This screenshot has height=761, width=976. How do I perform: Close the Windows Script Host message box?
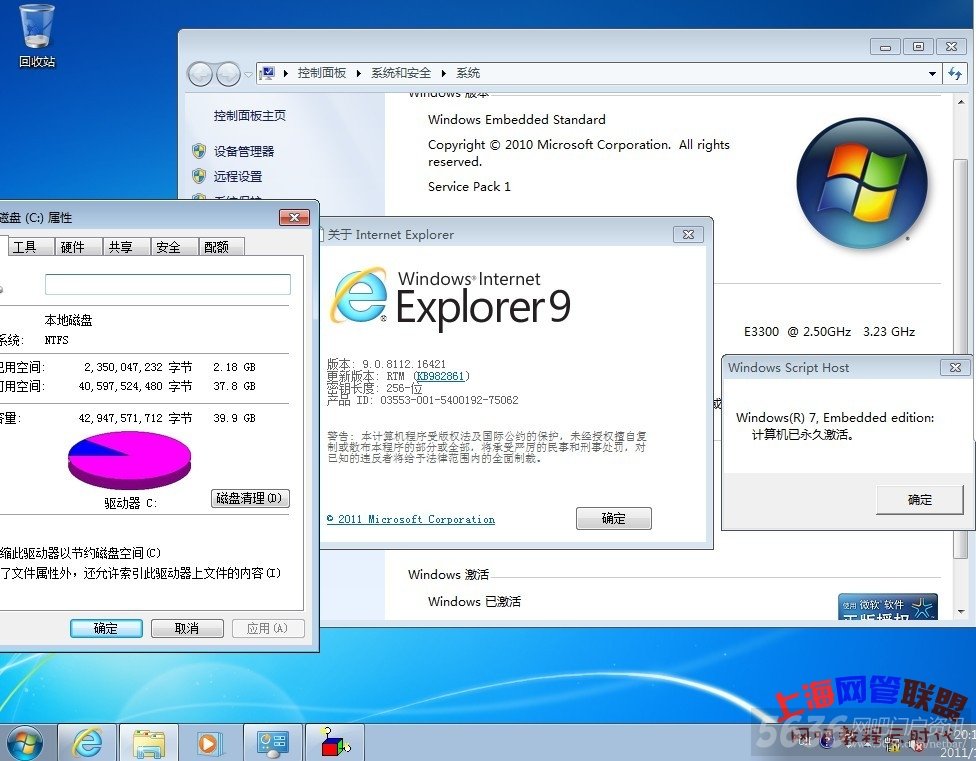955,368
